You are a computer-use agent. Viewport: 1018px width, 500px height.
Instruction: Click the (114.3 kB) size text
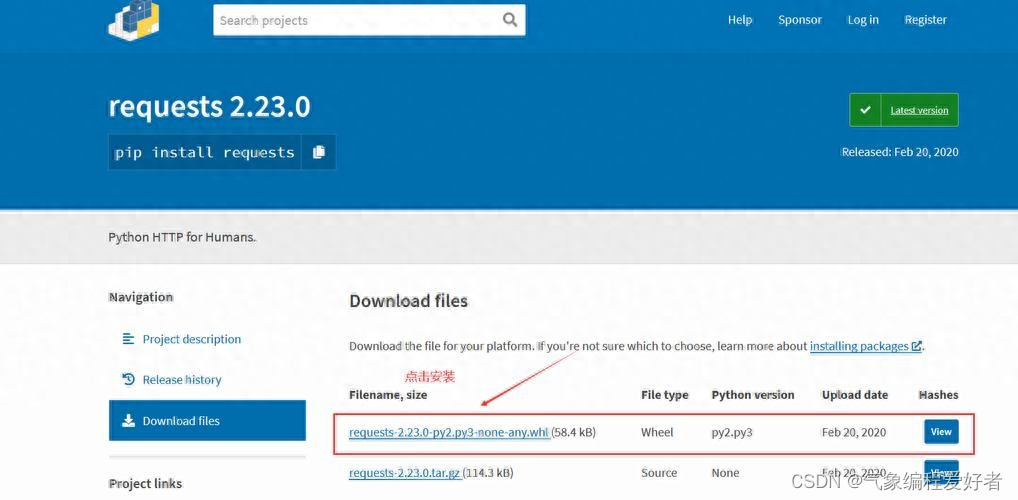click(x=488, y=473)
